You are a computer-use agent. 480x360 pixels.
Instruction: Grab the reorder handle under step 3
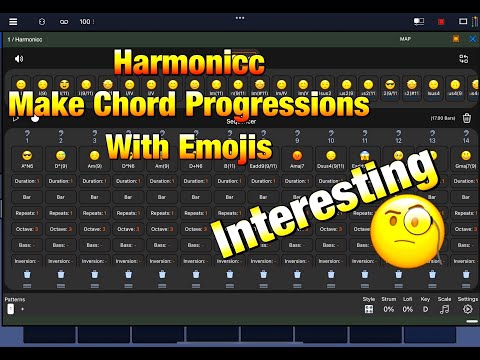(x=95, y=286)
